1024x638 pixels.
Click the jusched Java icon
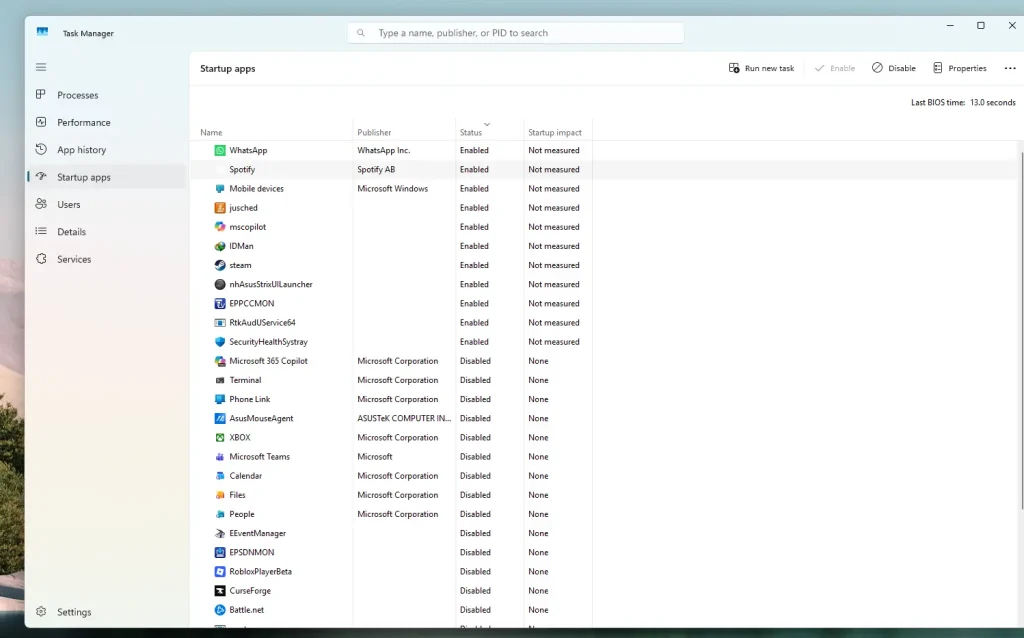coord(220,208)
